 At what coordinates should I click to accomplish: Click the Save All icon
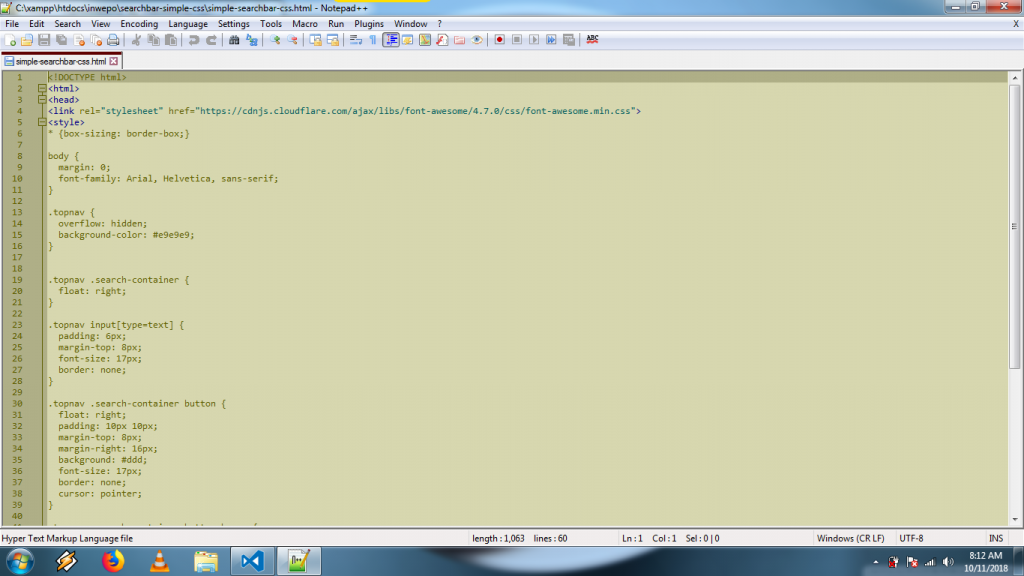click(x=61, y=40)
